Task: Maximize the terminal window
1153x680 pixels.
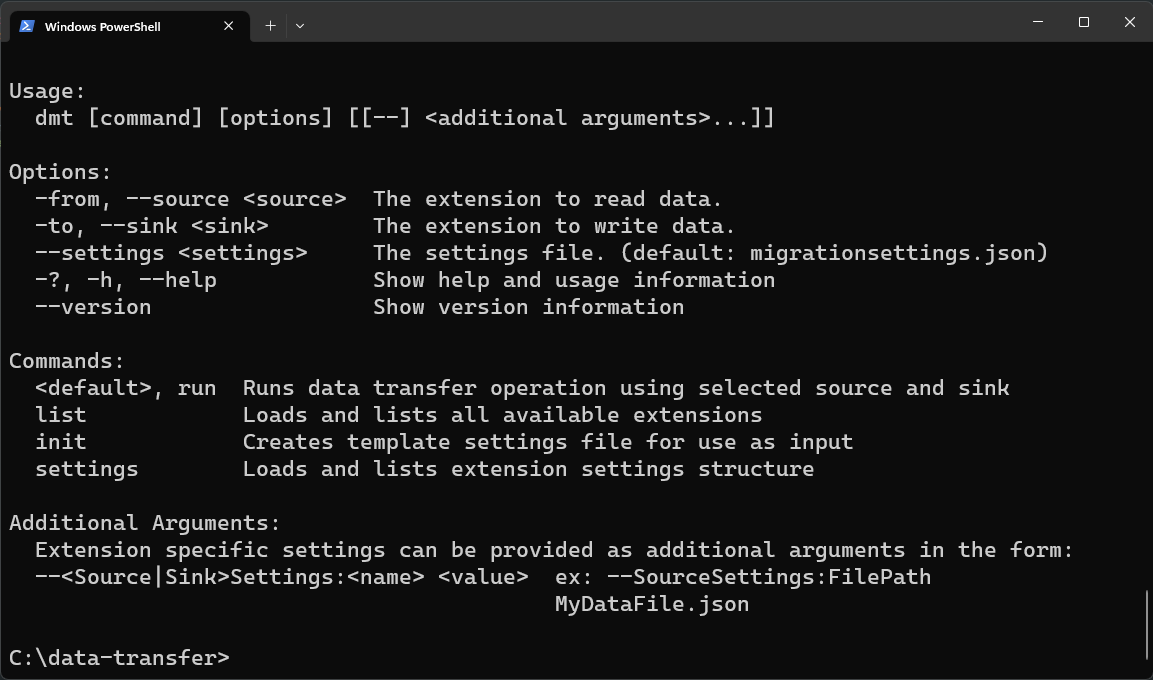Action: tap(1083, 22)
